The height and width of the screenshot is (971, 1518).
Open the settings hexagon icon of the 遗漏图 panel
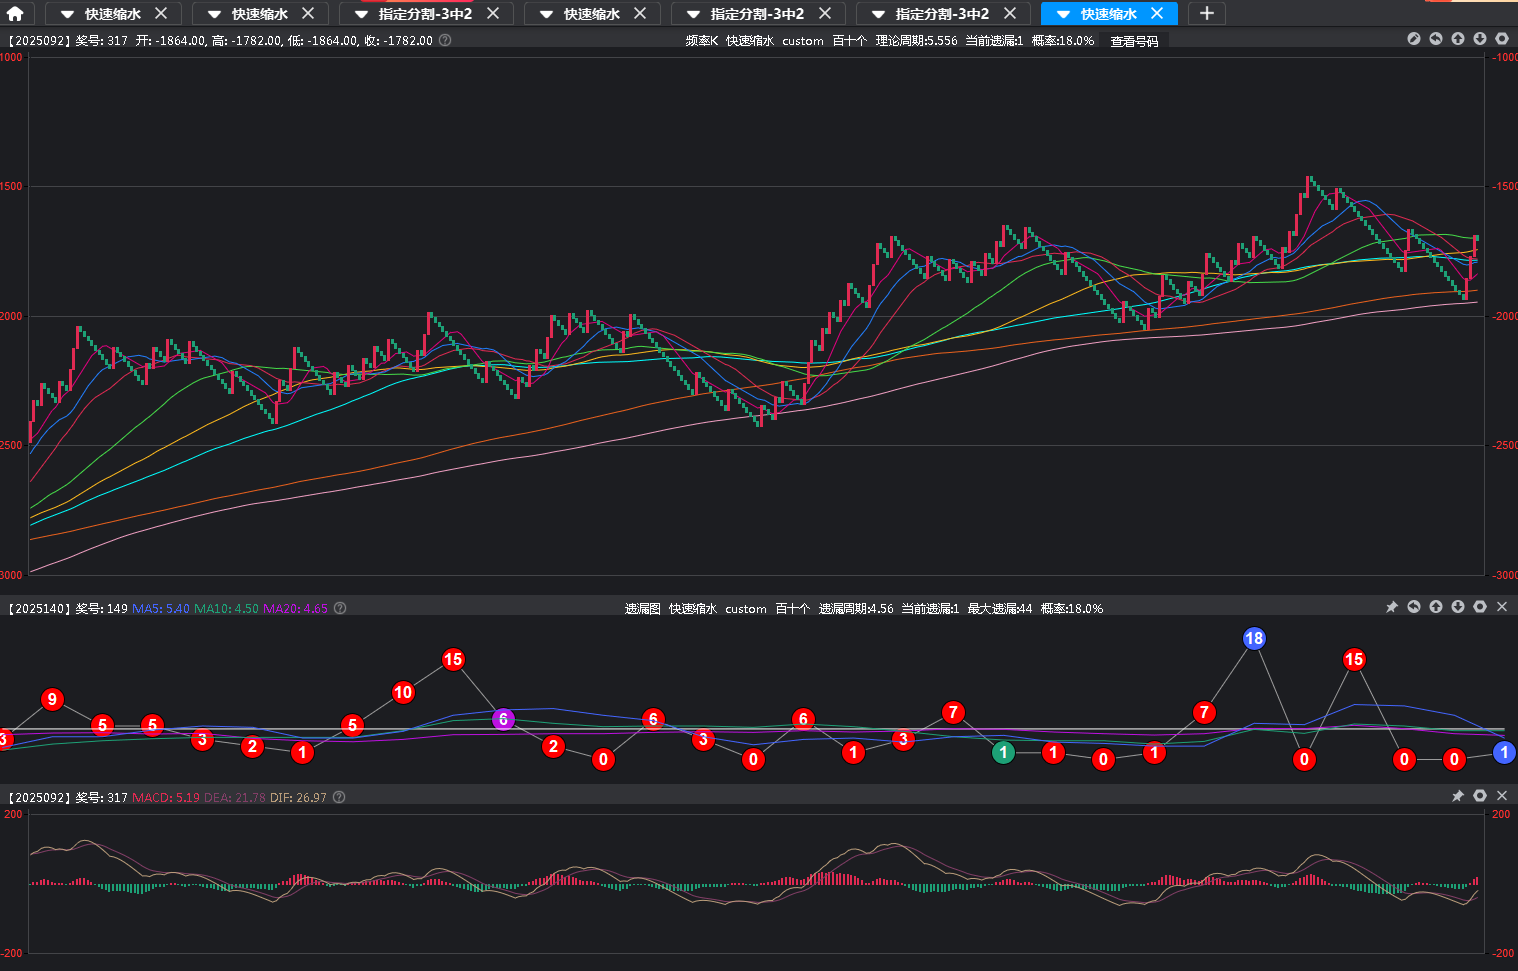tap(1480, 607)
